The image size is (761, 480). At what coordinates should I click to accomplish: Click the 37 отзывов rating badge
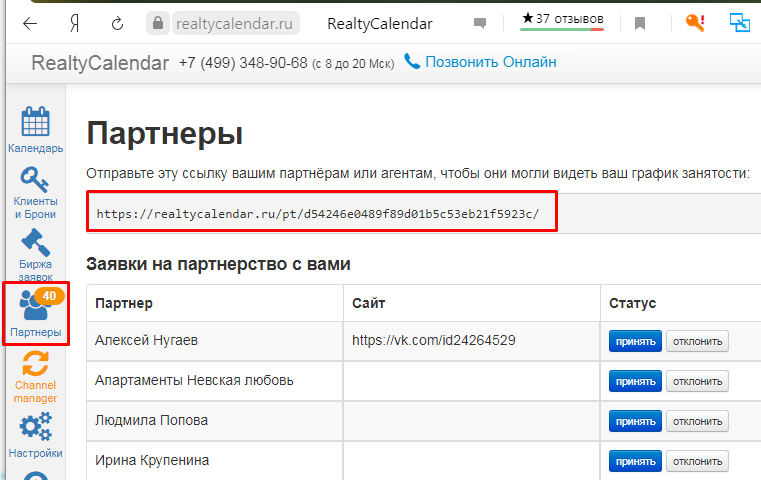562,19
